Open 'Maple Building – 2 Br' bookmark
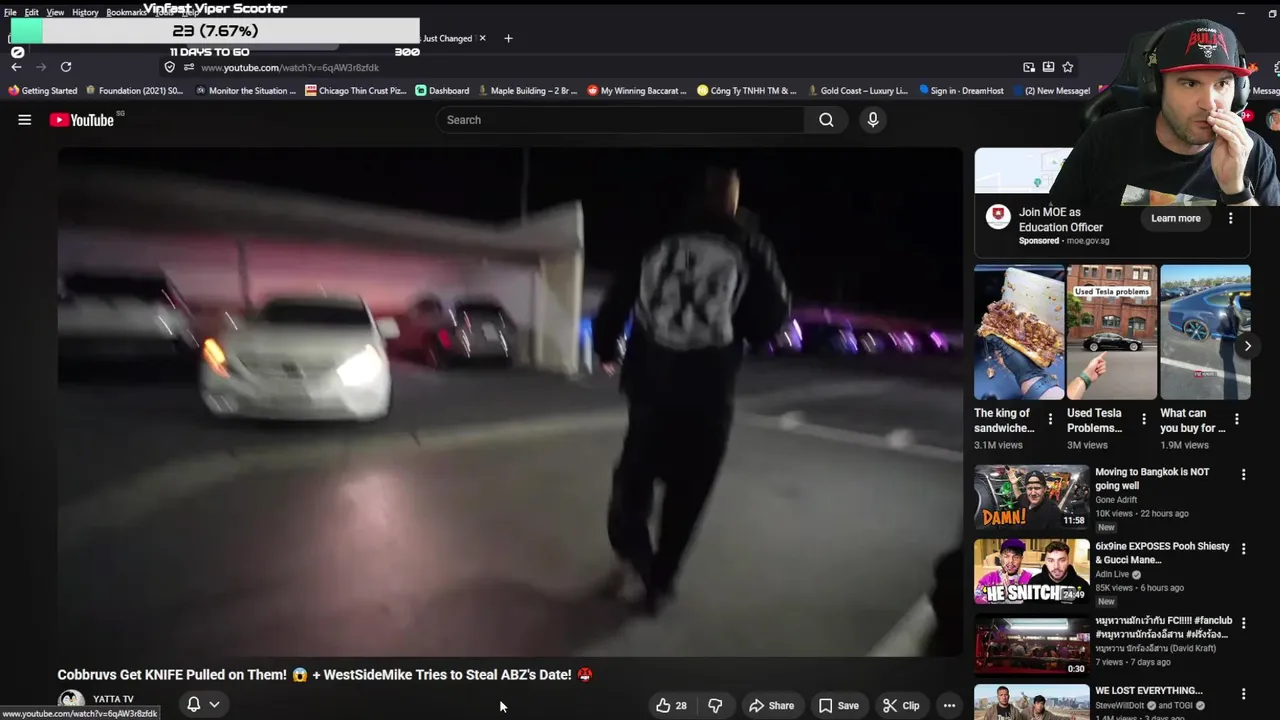 click(x=528, y=90)
